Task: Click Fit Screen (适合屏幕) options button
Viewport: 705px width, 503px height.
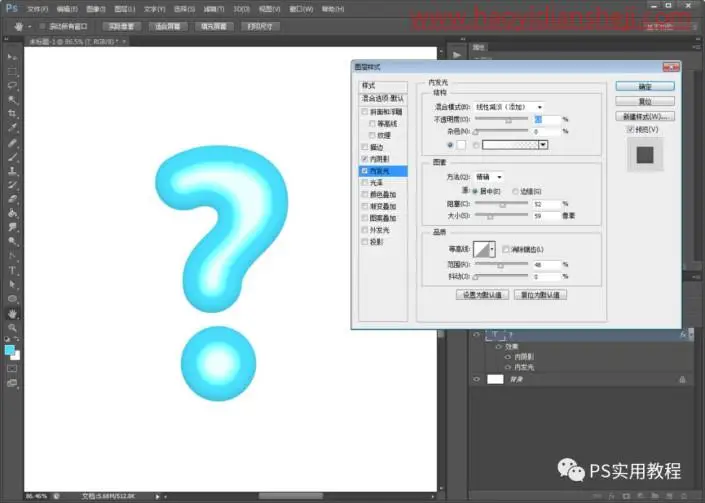Action: click(x=168, y=27)
